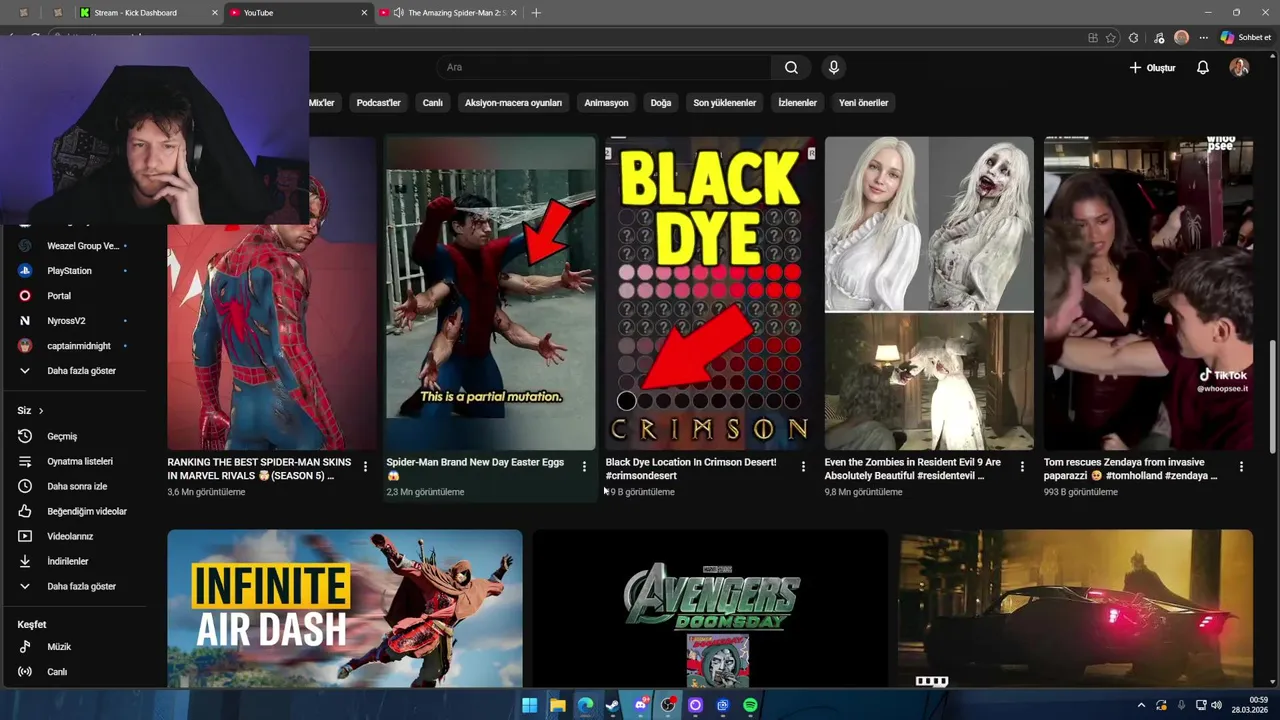Select the Mix'ler filter chip
Viewport: 1280px width, 720px height.
(x=322, y=103)
